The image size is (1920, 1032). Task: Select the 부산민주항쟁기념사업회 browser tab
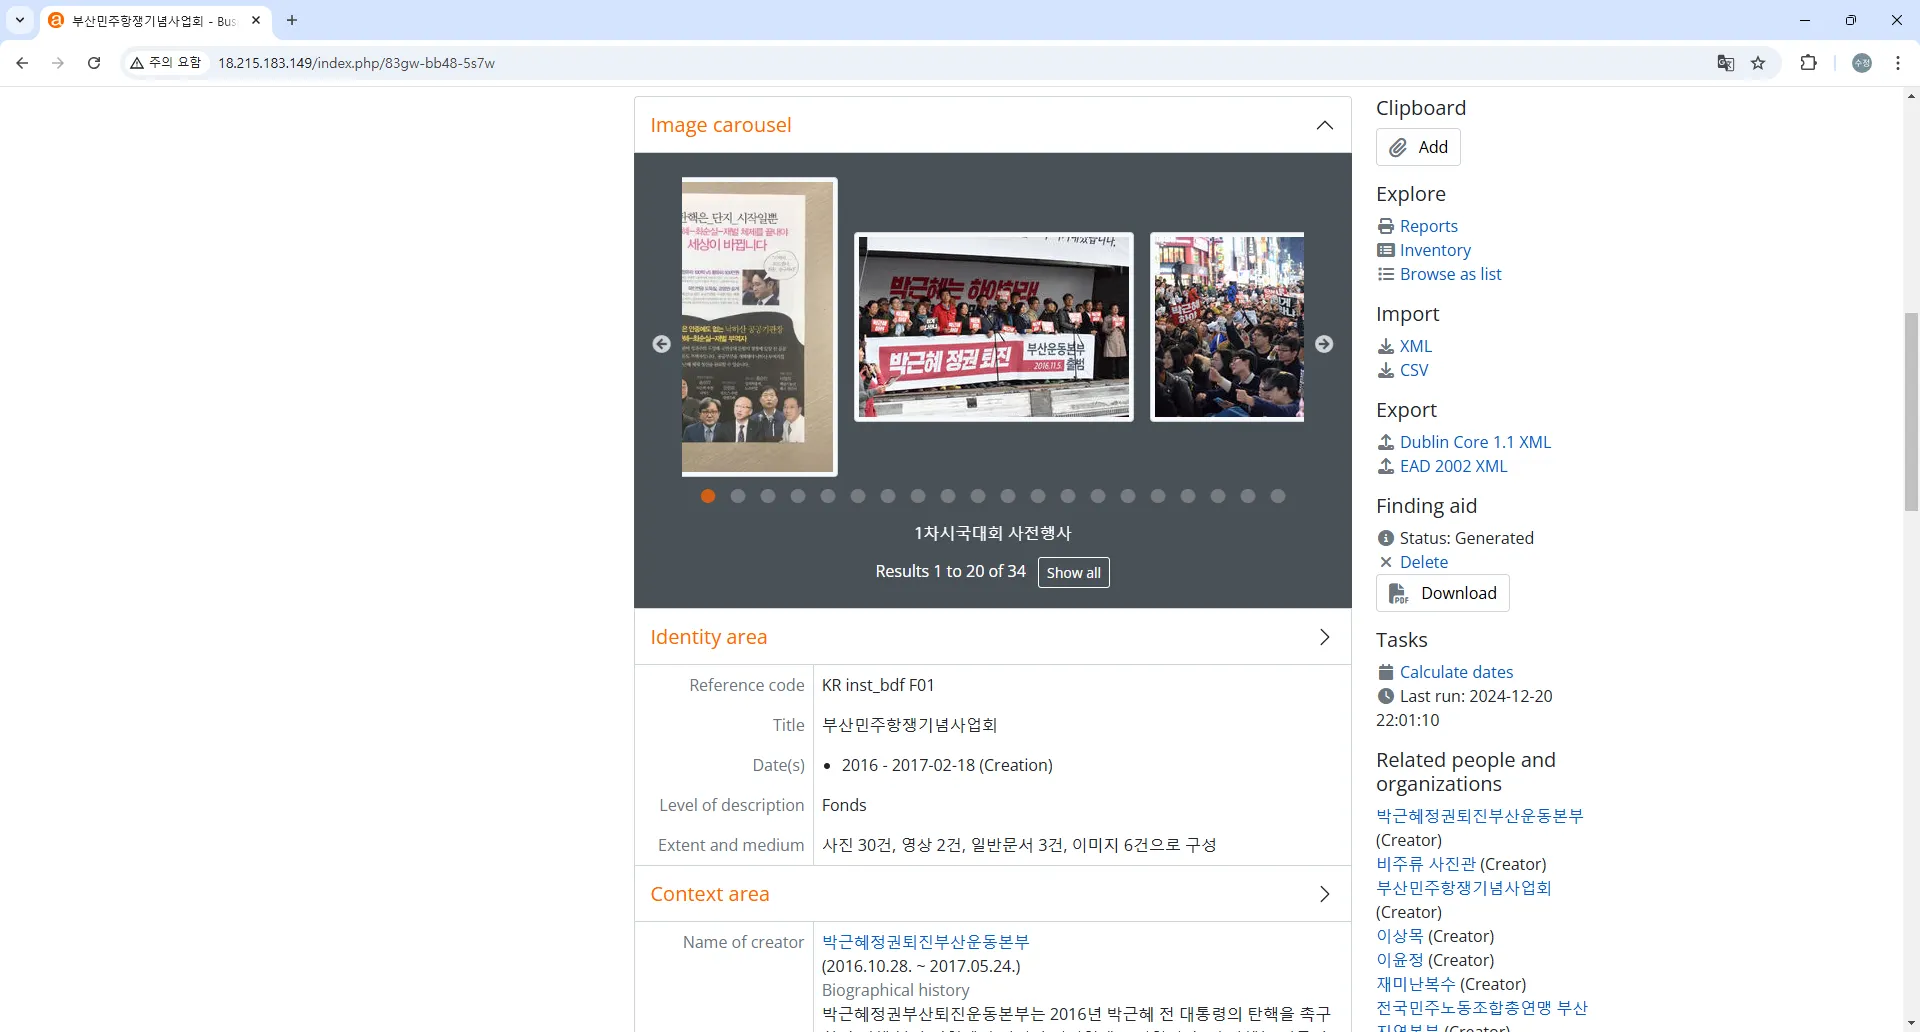156,21
